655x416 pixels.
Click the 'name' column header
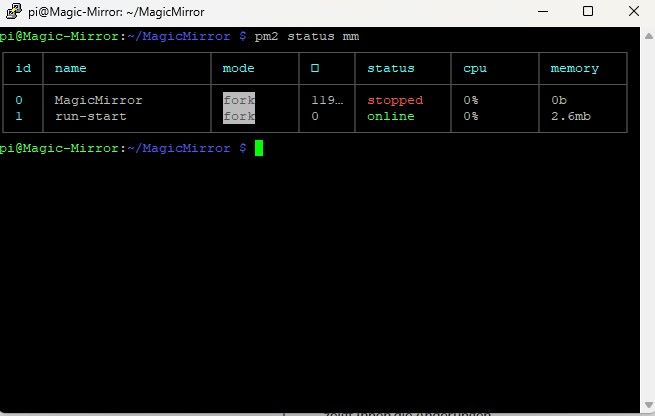(70, 69)
